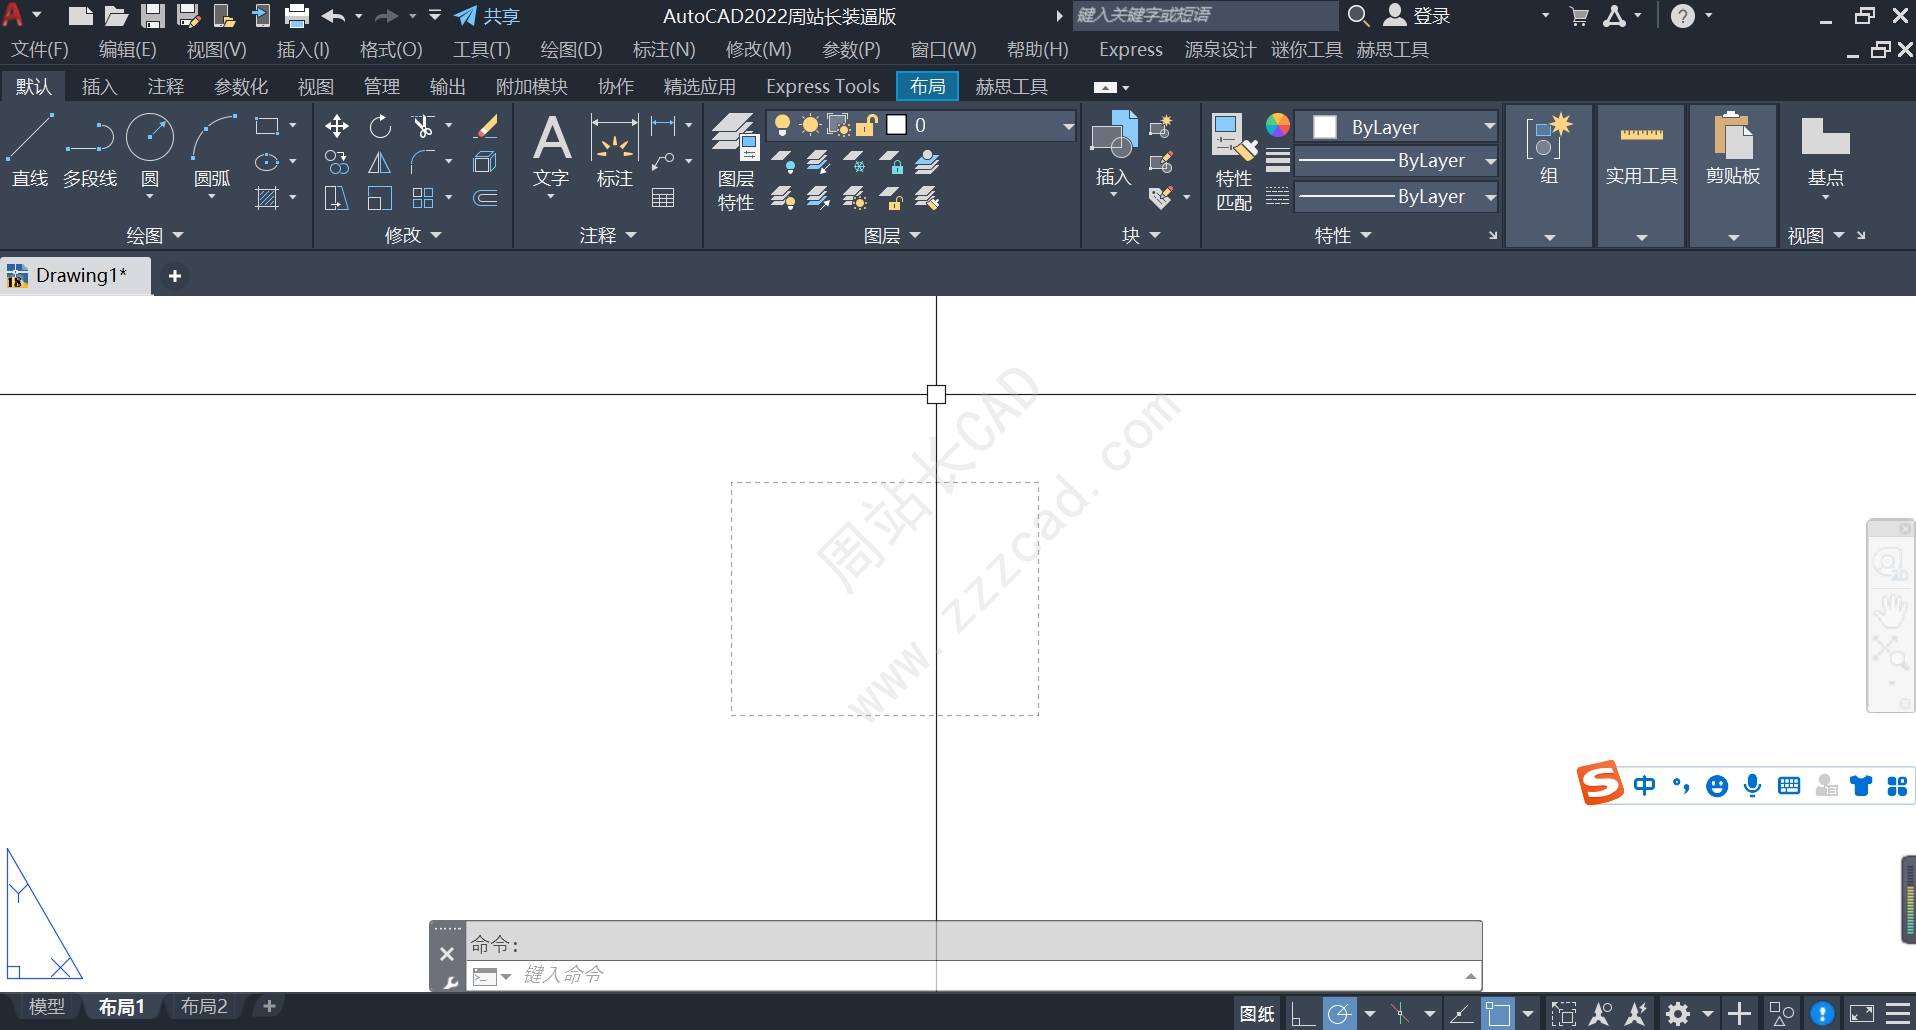Expand the ByLayer color dropdown

[1489, 127]
